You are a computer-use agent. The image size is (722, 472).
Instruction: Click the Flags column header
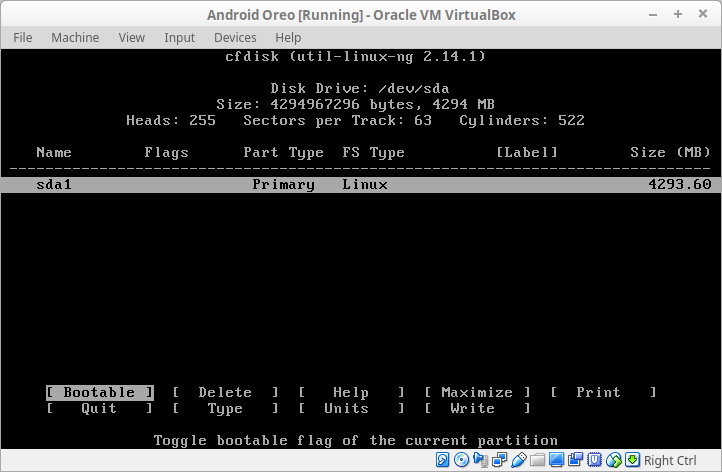coord(166,152)
